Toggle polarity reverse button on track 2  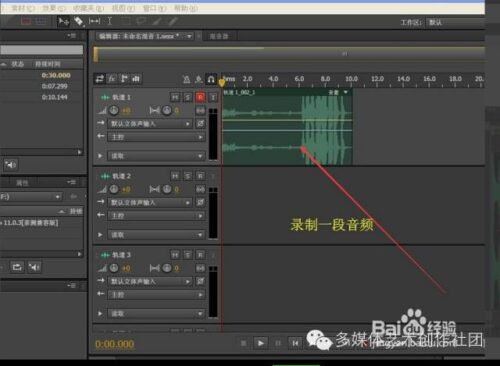click(x=200, y=202)
